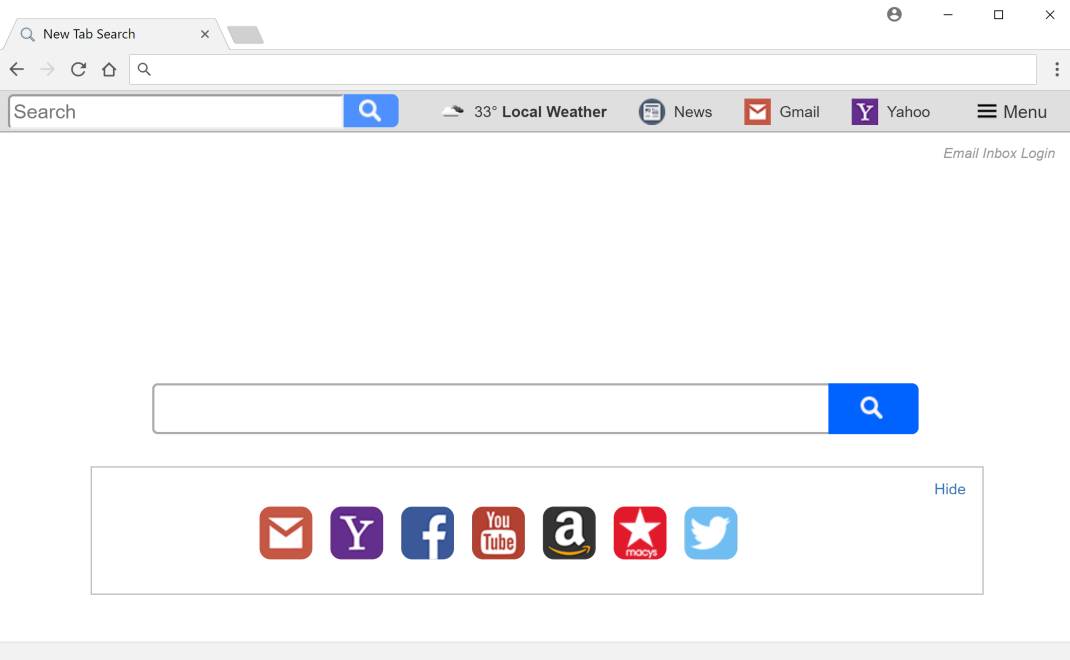Open the Amazon shortcut tile
The height and width of the screenshot is (660, 1070).
[569, 532]
